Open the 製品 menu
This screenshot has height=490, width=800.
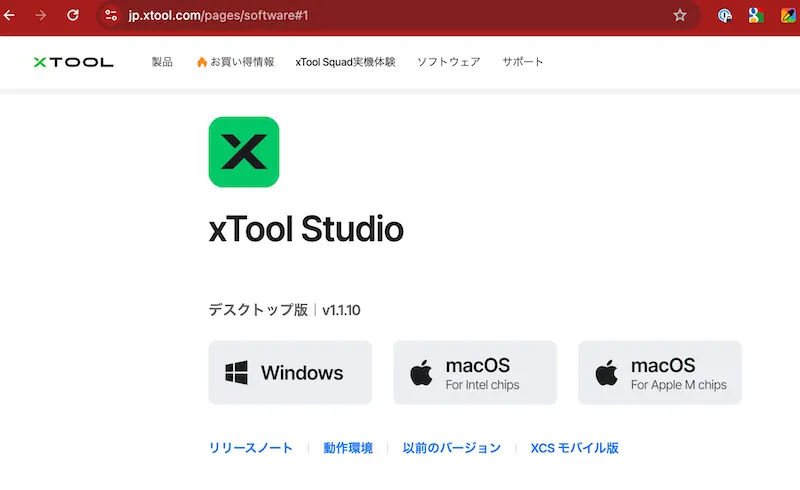pyautogui.click(x=162, y=62)
